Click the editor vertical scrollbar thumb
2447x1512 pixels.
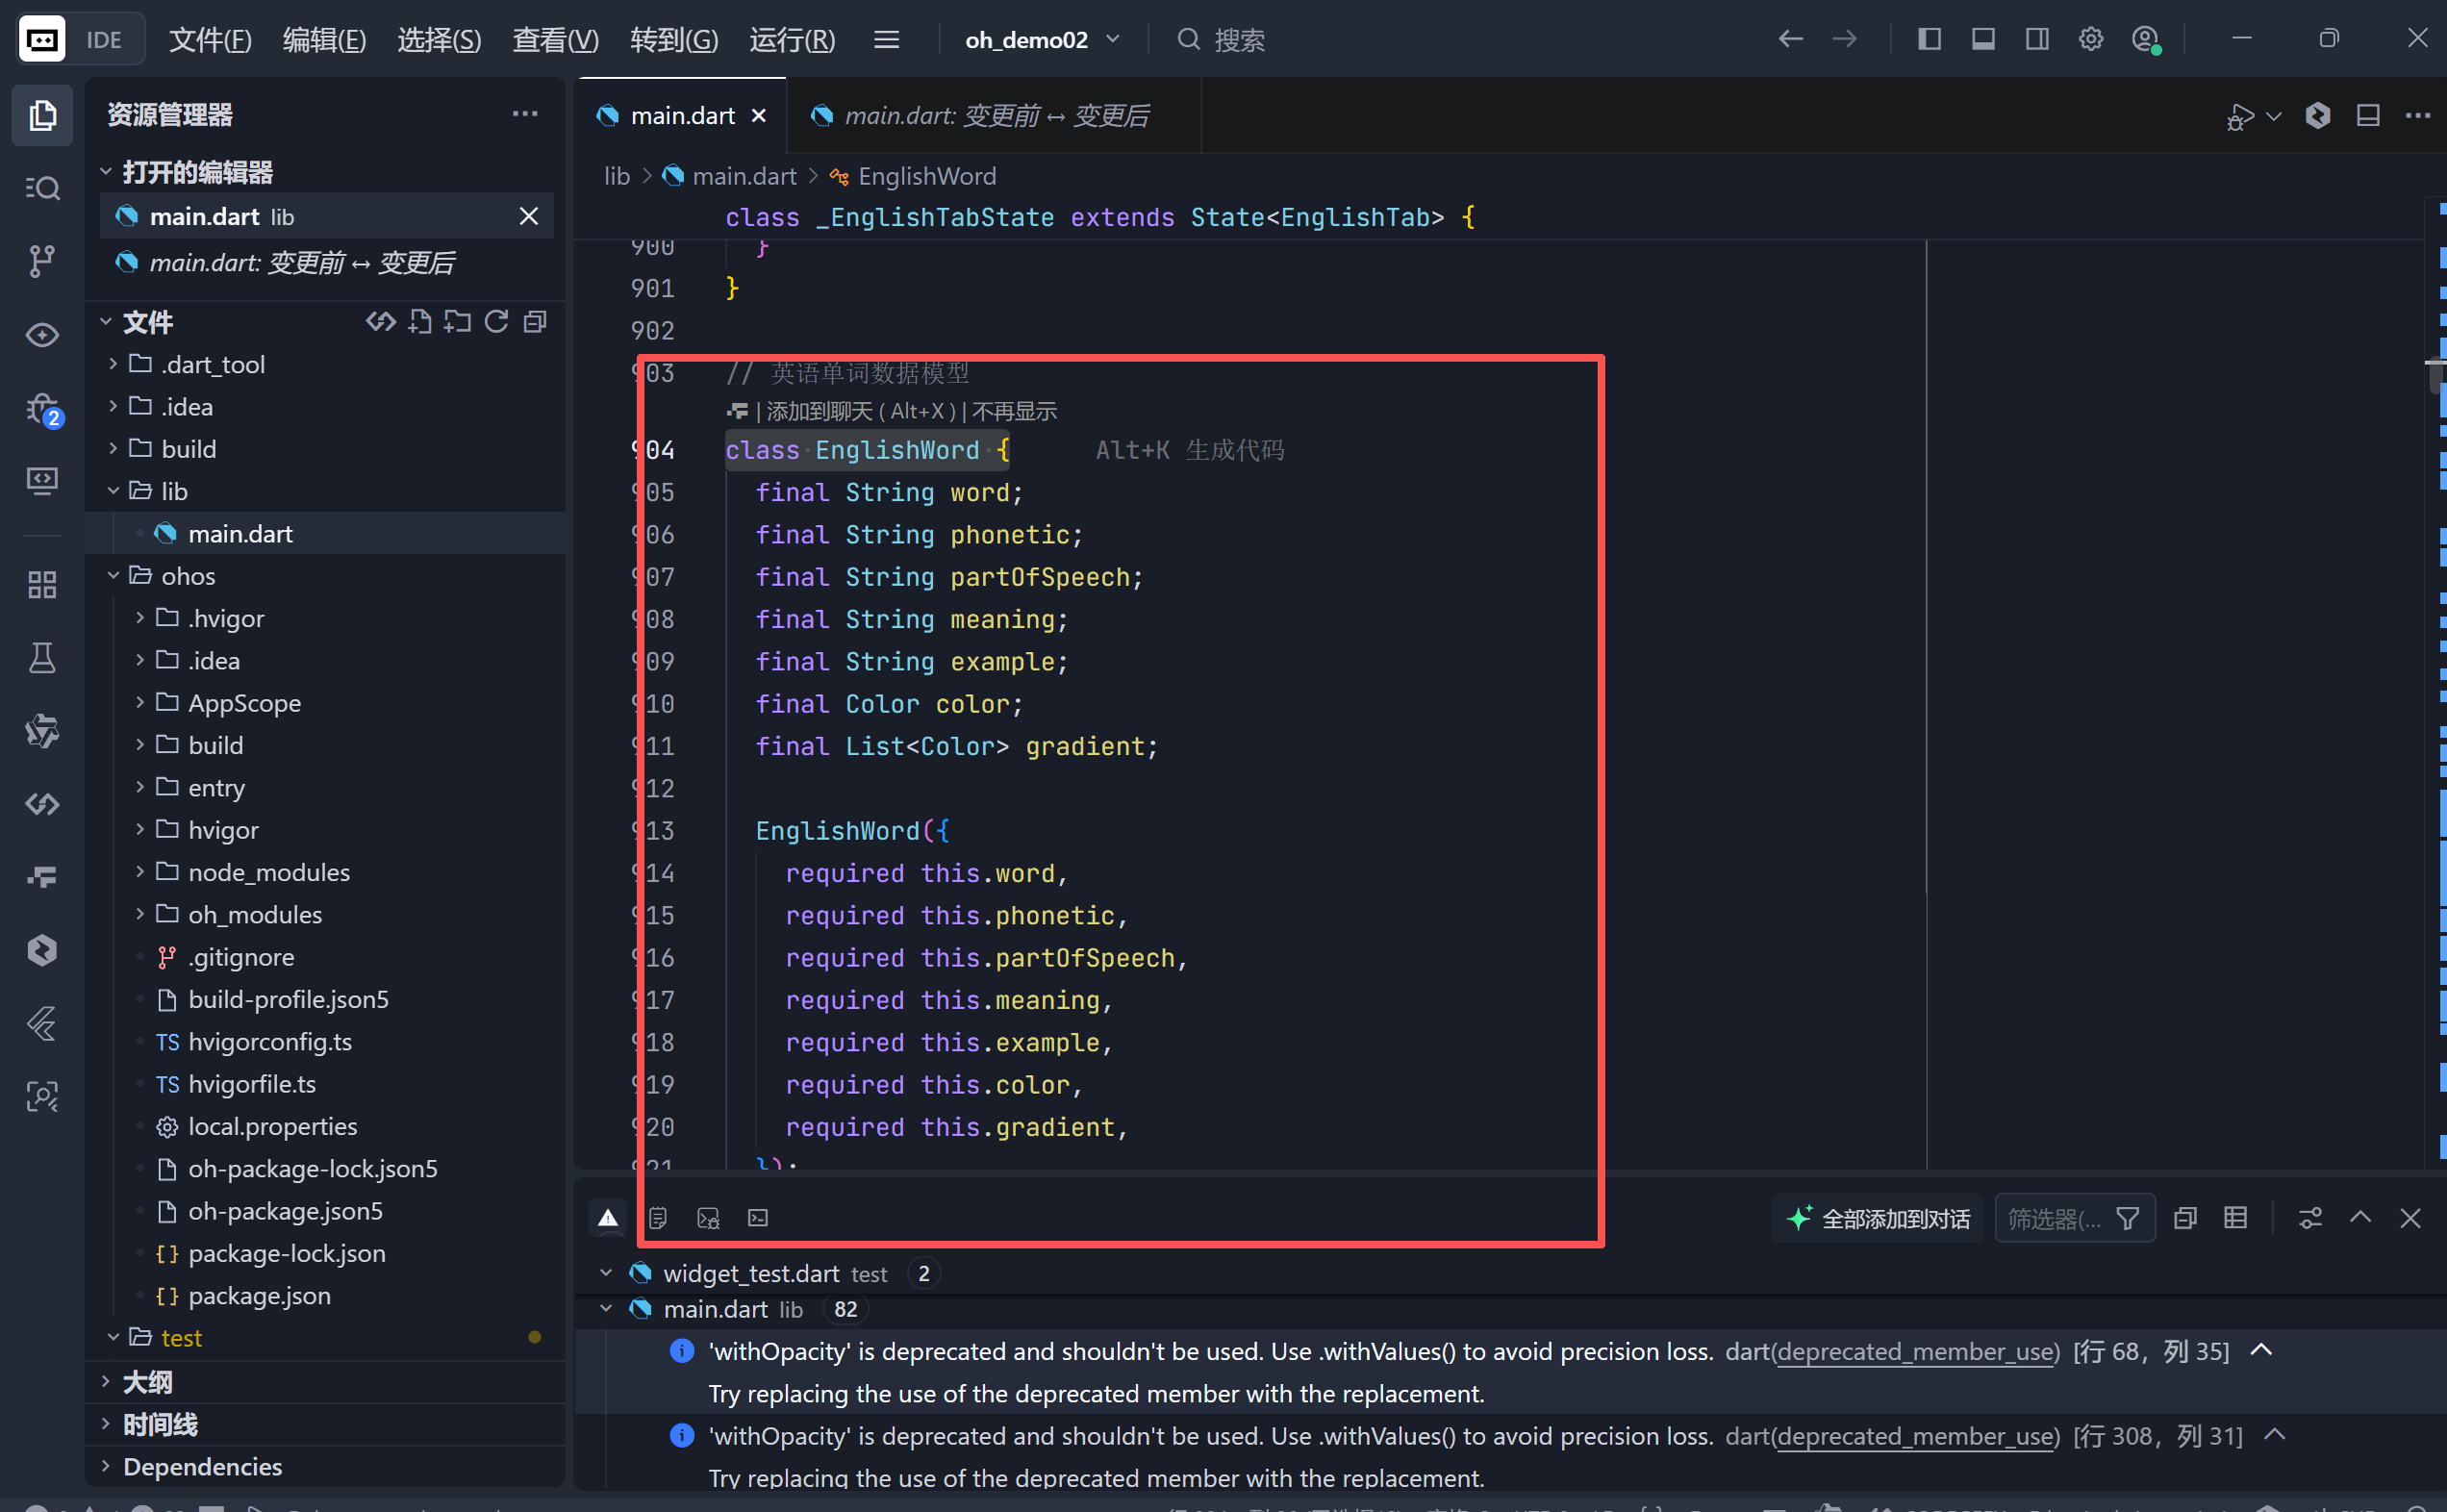tap(2435, 377)
